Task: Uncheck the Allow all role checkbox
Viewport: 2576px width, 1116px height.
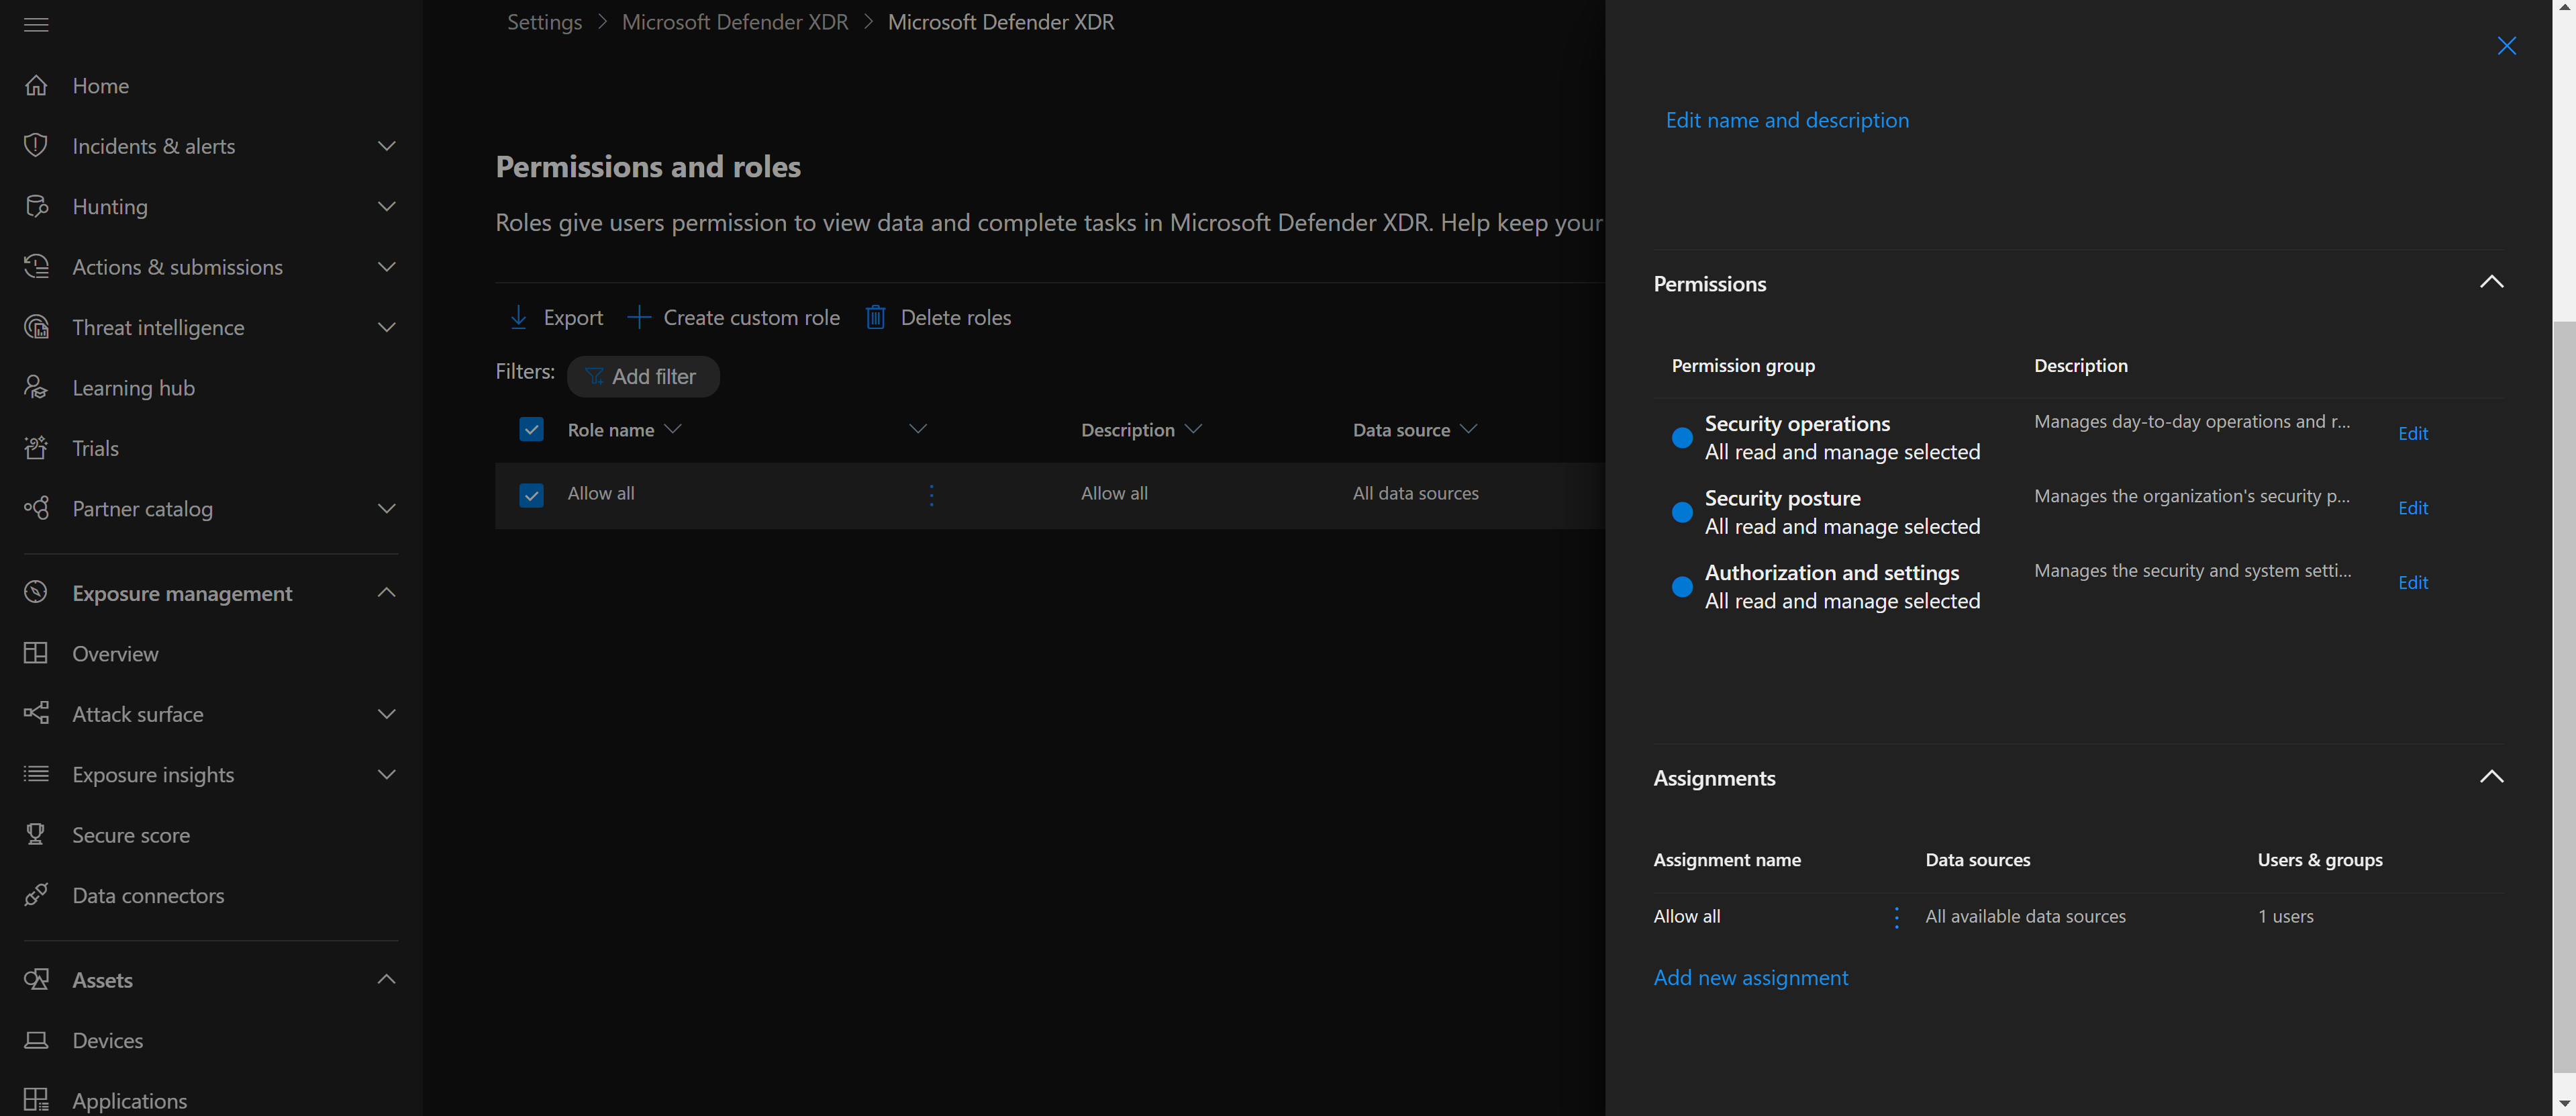Action: [531, 495]
